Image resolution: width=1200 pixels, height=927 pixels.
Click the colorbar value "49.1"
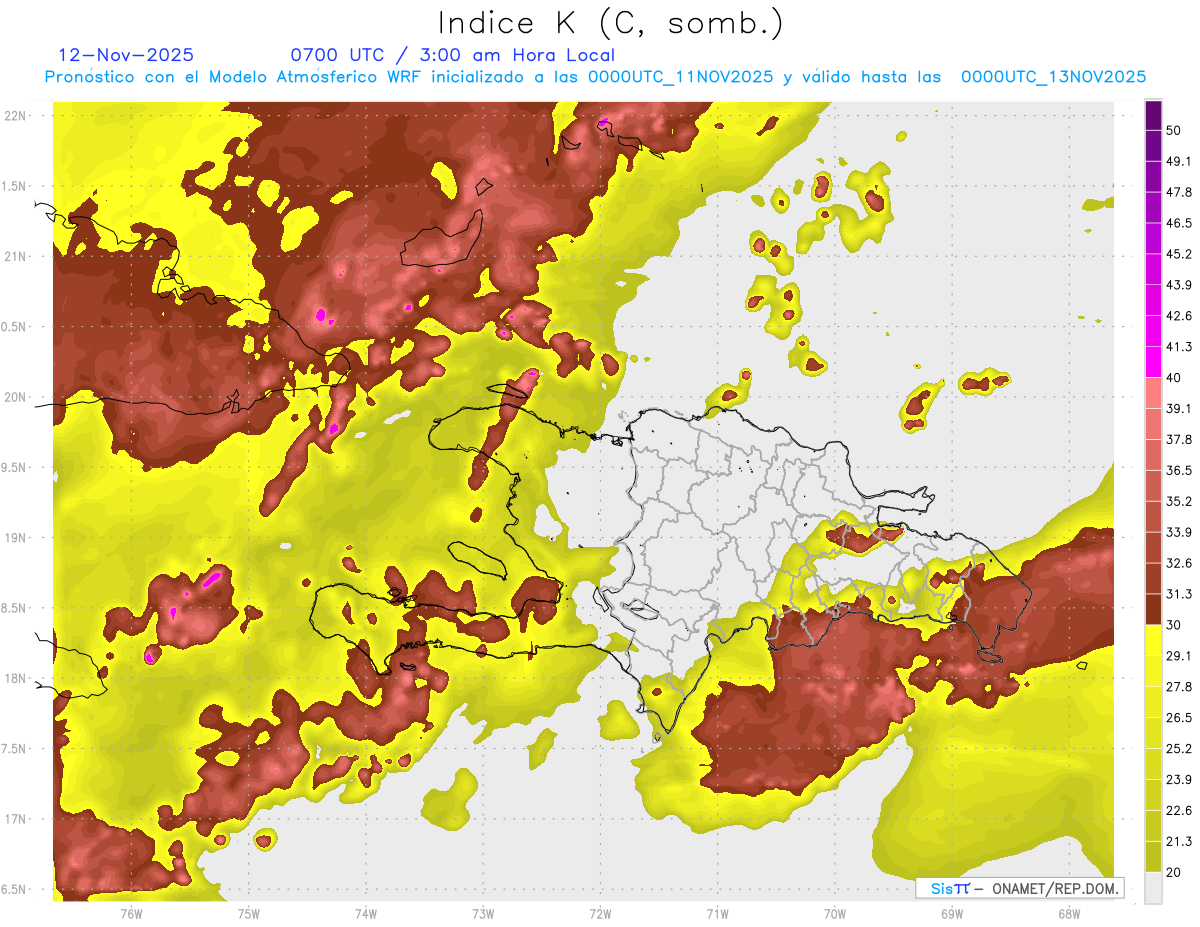tap(1179, 161)
